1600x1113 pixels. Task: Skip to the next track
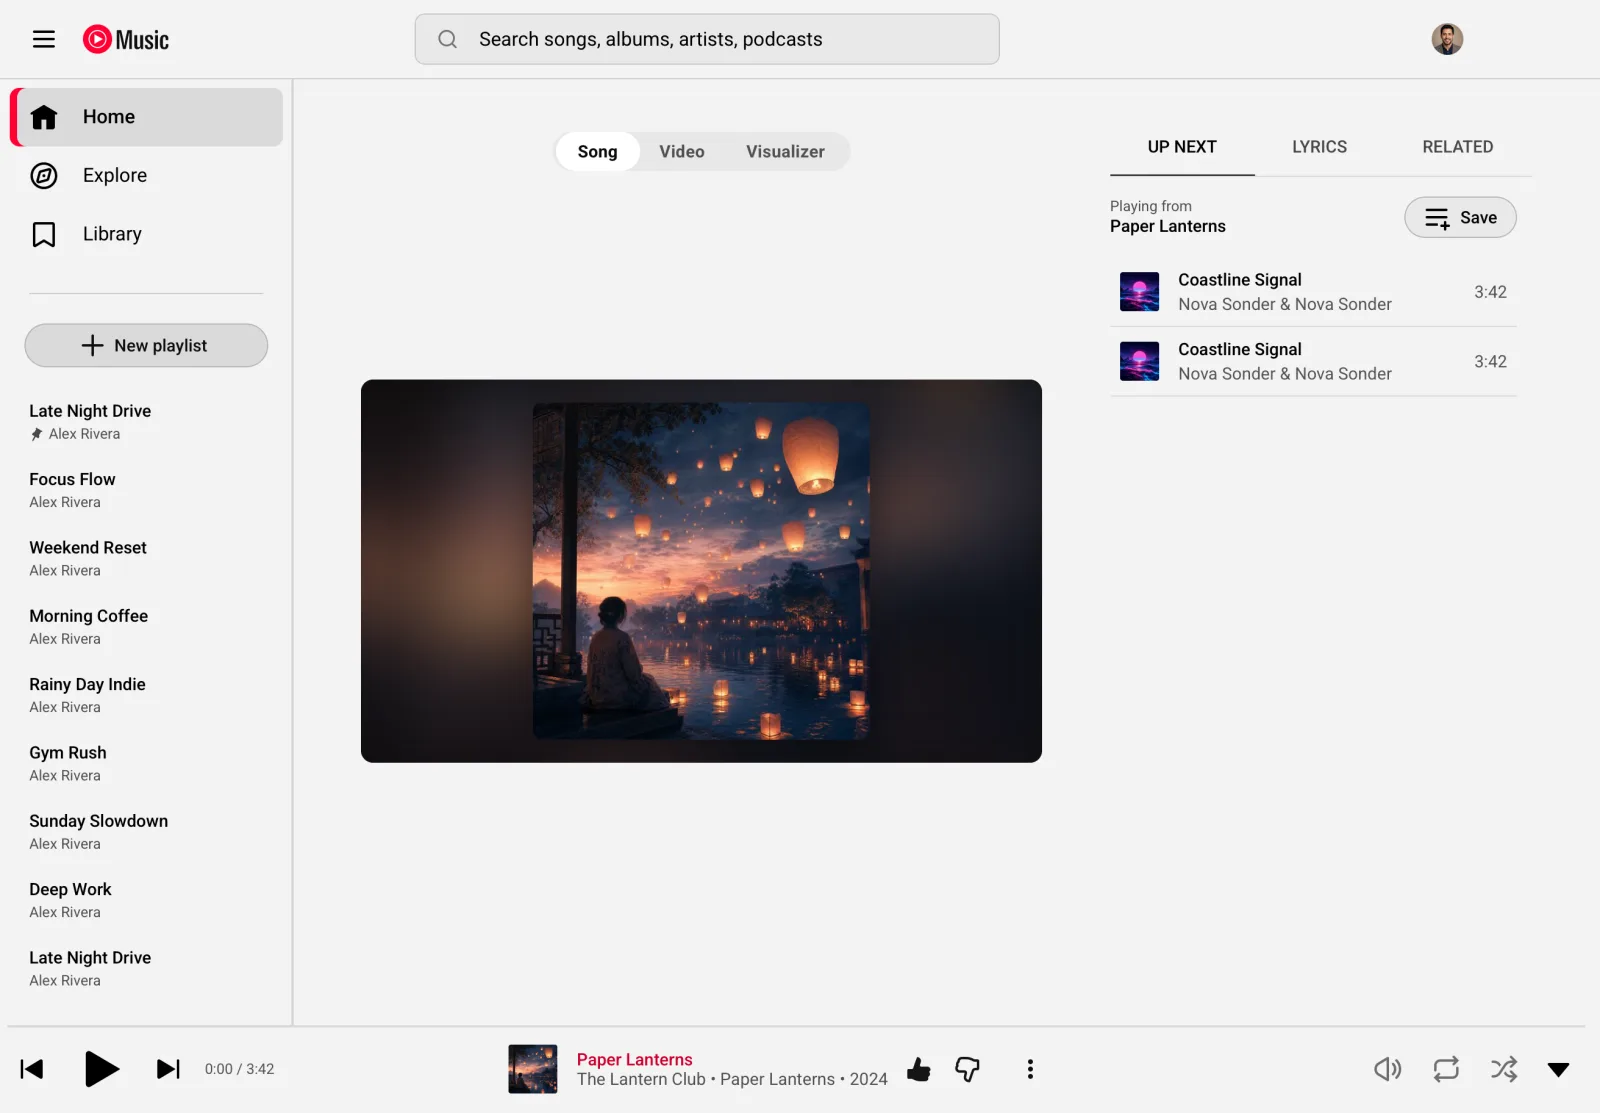(x=169, y=1069)
